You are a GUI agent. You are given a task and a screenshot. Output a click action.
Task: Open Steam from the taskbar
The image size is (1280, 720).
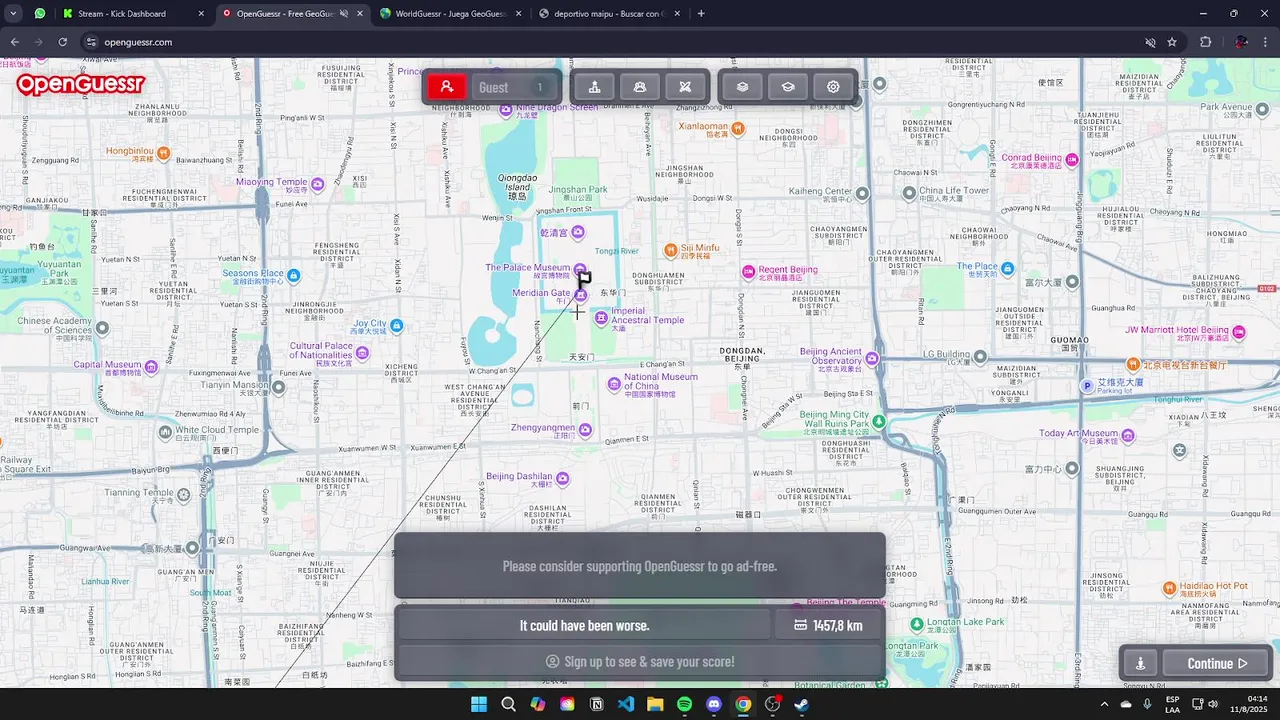tap(802, 704)
